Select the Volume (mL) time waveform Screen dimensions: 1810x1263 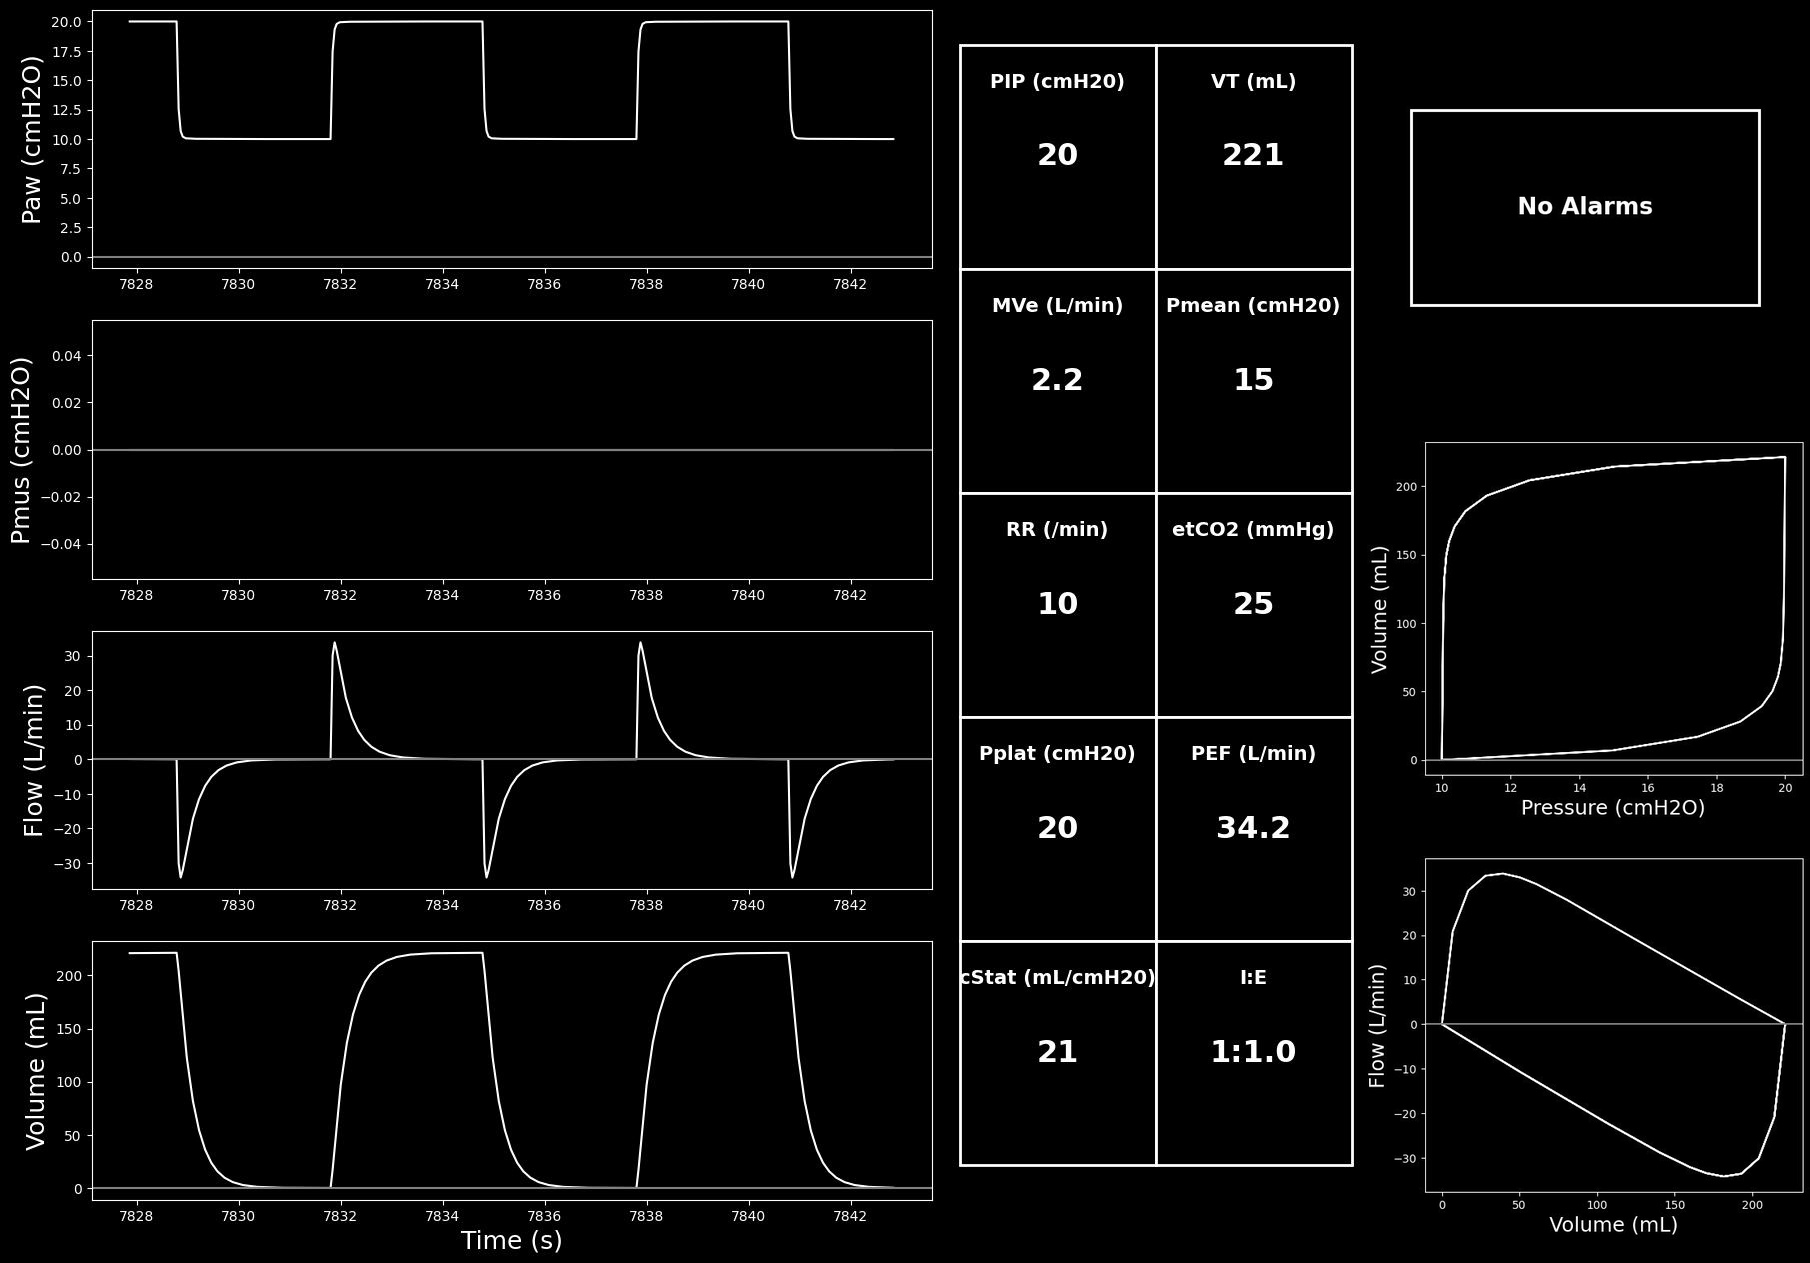pos(512,1070)
